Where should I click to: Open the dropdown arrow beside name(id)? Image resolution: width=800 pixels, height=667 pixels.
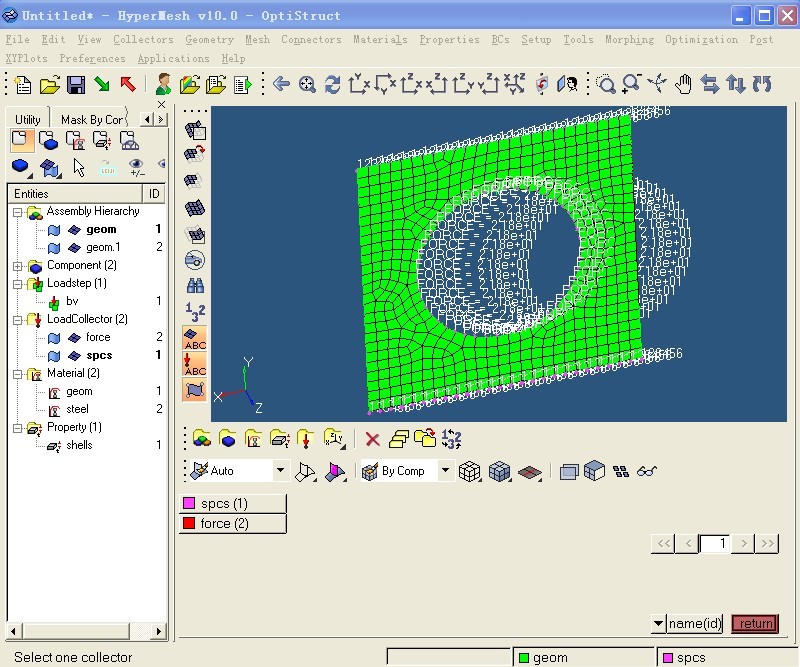tap(658, 624)
